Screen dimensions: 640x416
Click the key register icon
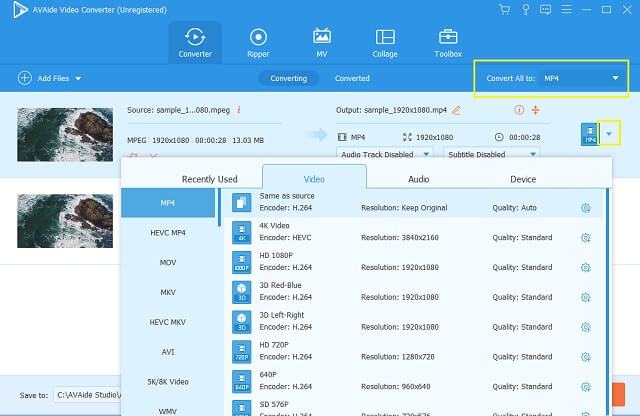pos(525,9)
